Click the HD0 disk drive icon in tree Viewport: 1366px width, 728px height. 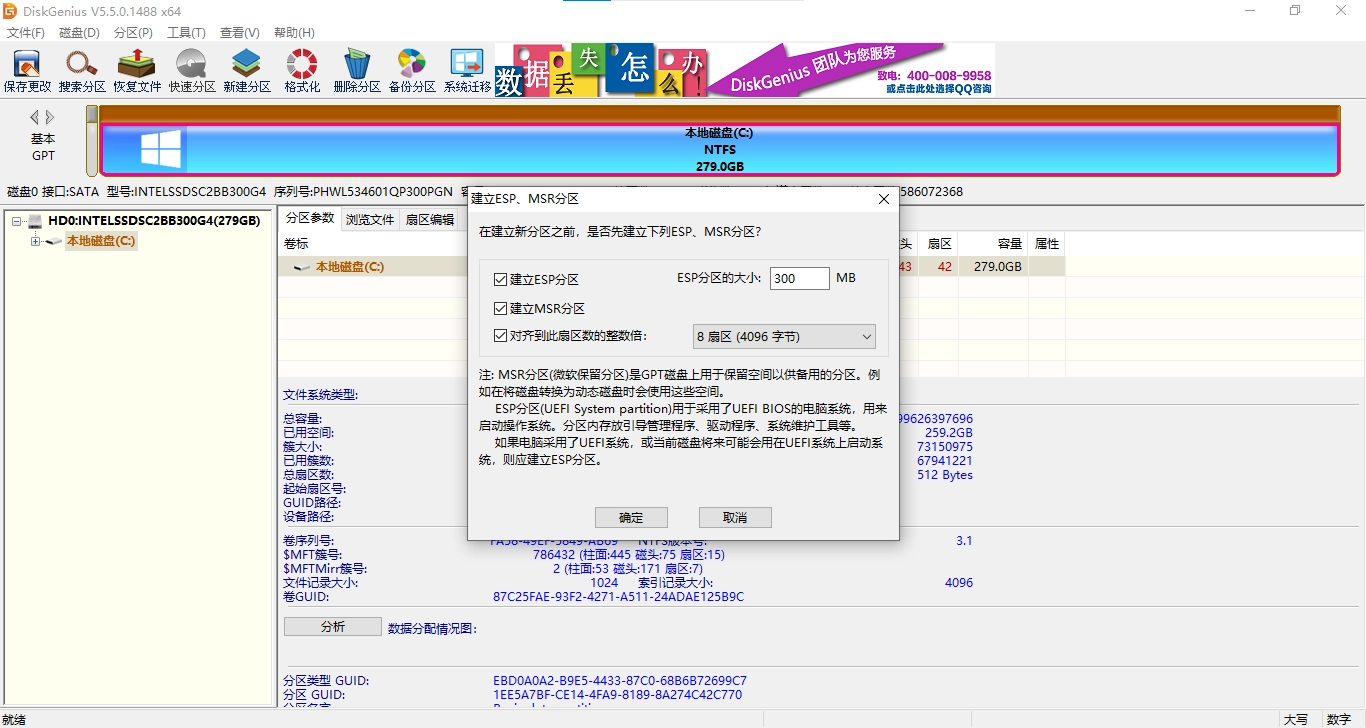click(x=35, y=221)
